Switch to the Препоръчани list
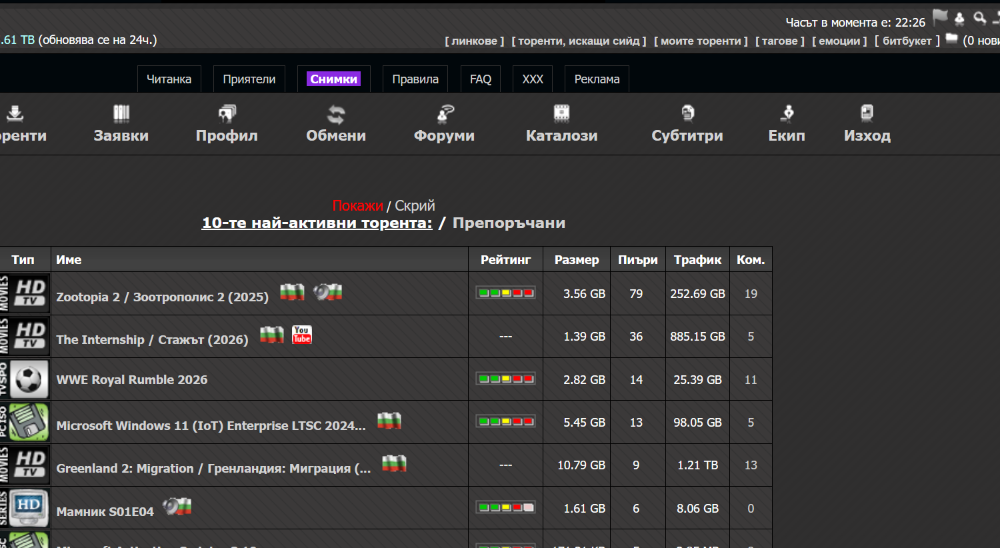Screen dimensions: 1000x548 509,223
